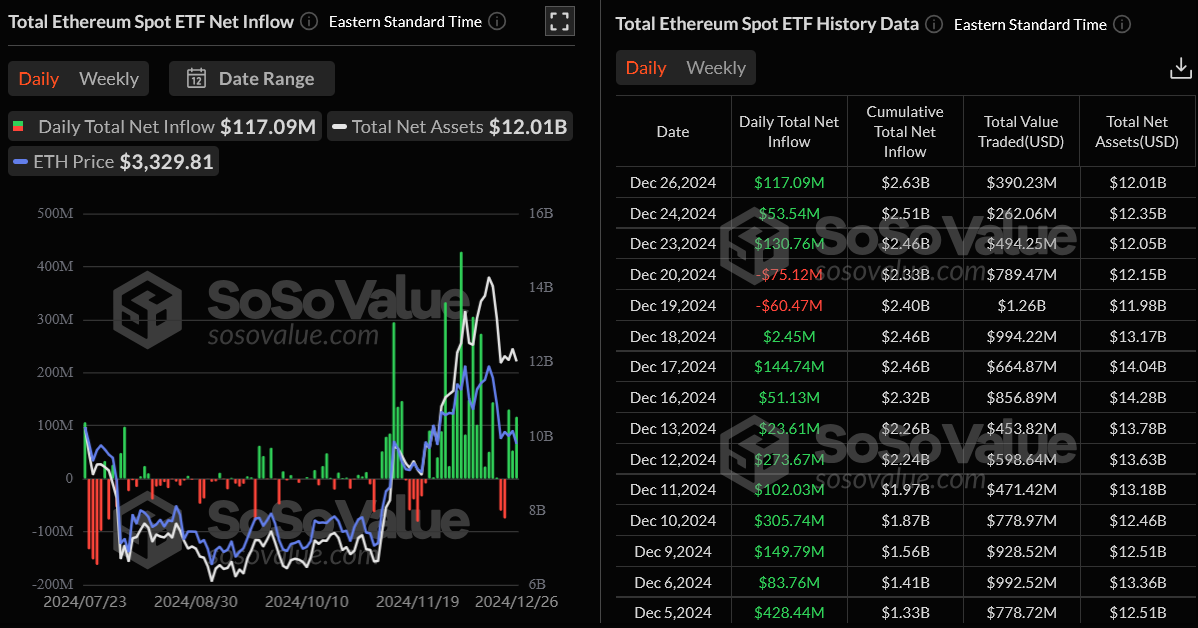
Task: Click the Total Value Traded(USD) column header
Action: coord(1022,131)
